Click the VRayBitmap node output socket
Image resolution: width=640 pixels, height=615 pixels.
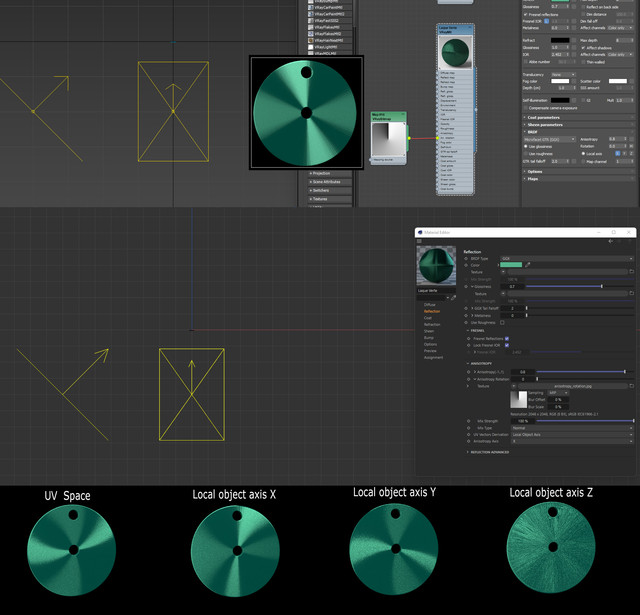coord(409,138)
